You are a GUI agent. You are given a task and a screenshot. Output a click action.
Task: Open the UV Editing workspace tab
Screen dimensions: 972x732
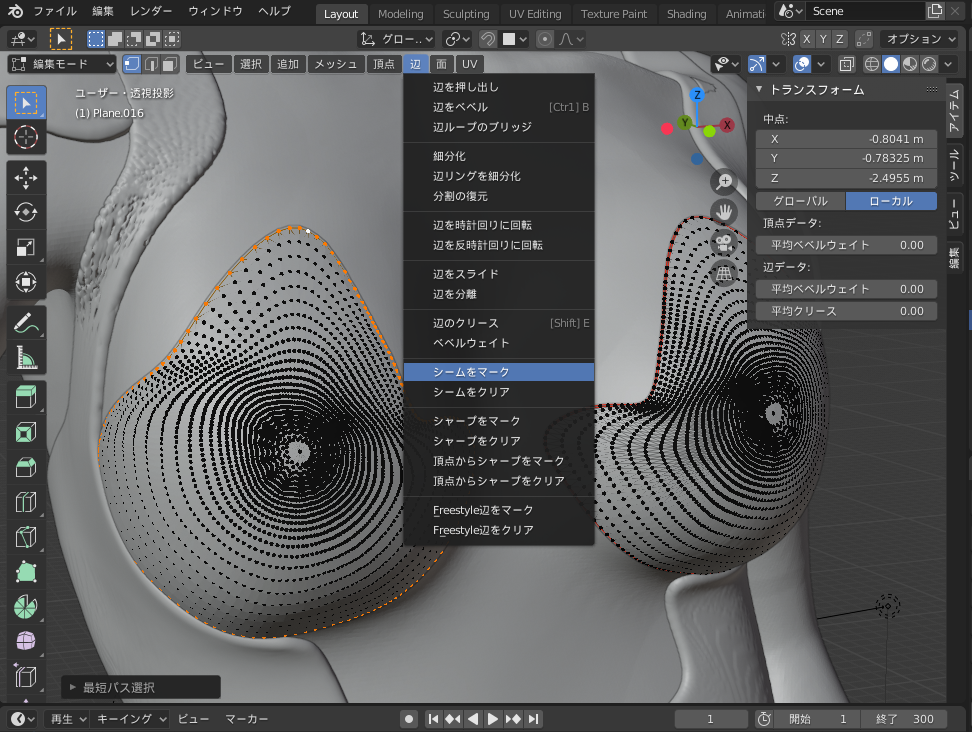pyautogui.click(x=535, y=14)
